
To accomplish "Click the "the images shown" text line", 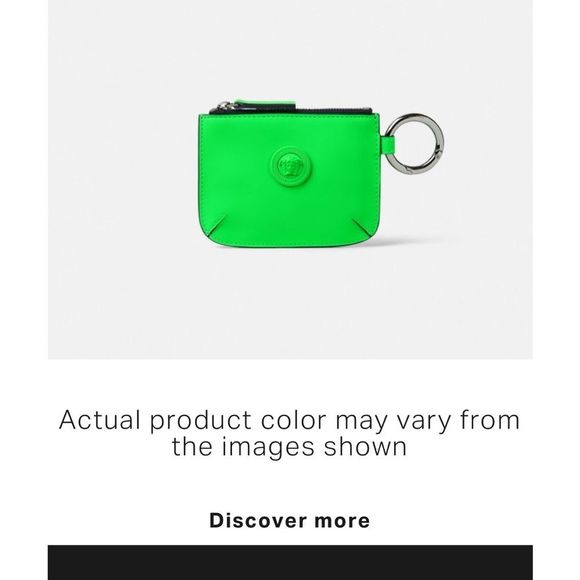I will click(x=289, y=446).
